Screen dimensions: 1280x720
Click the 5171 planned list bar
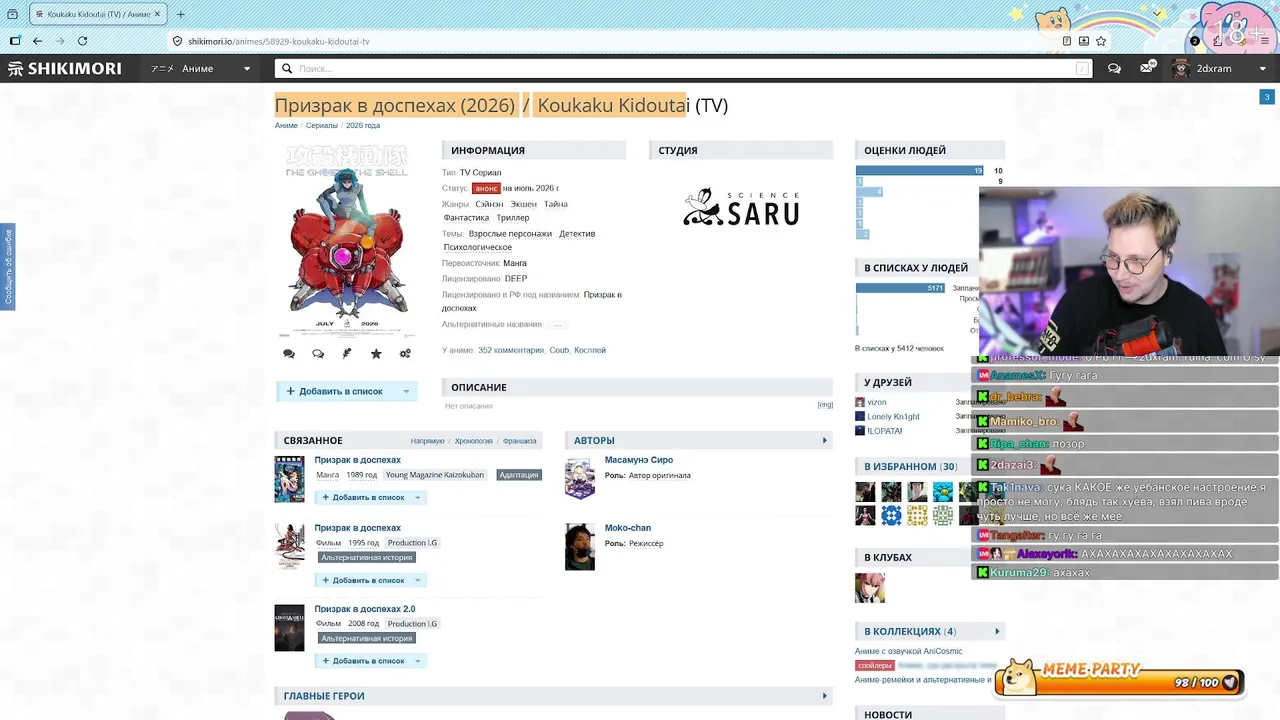(x=900, y=288)
